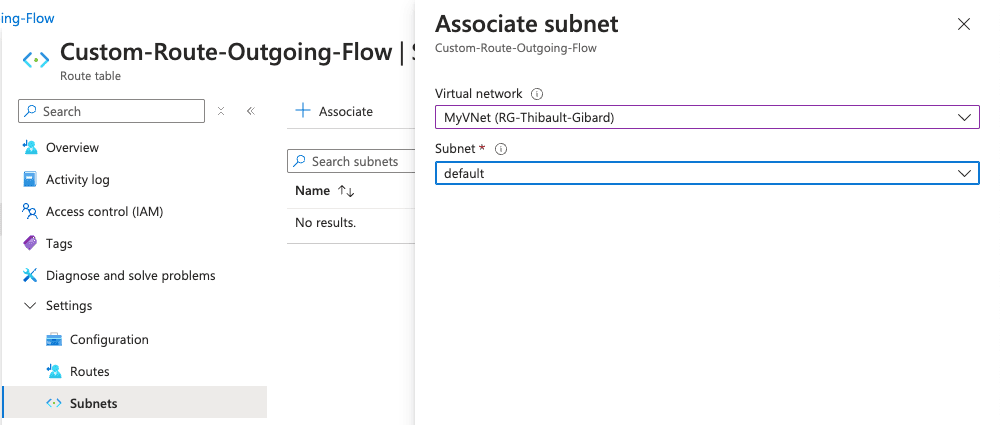Sort by Name using the arrows icon
The width and height of the screenshot is (1000, 425).
tap(346, 191)
